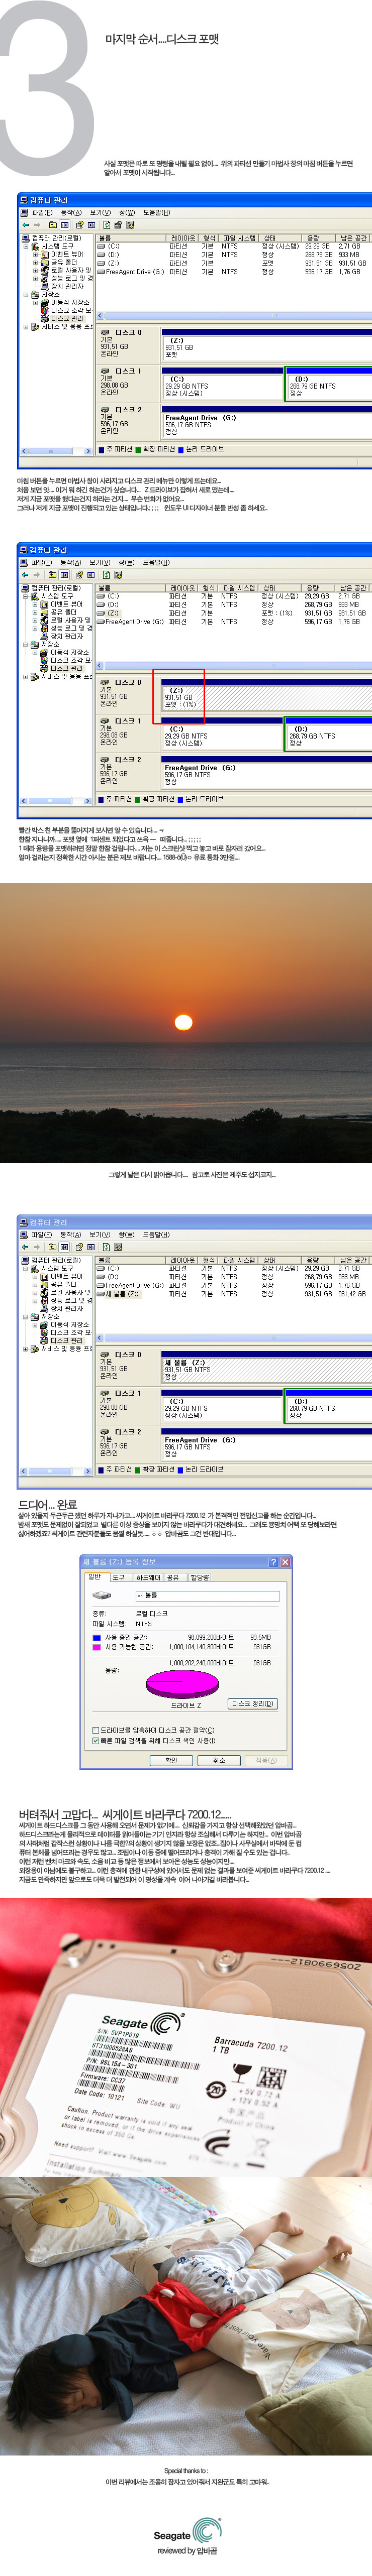Click Up one level icon in 새 볼륨 (Z:) window
Viewport: 372px width, 2576px height.
click(x=52, y=1247)
